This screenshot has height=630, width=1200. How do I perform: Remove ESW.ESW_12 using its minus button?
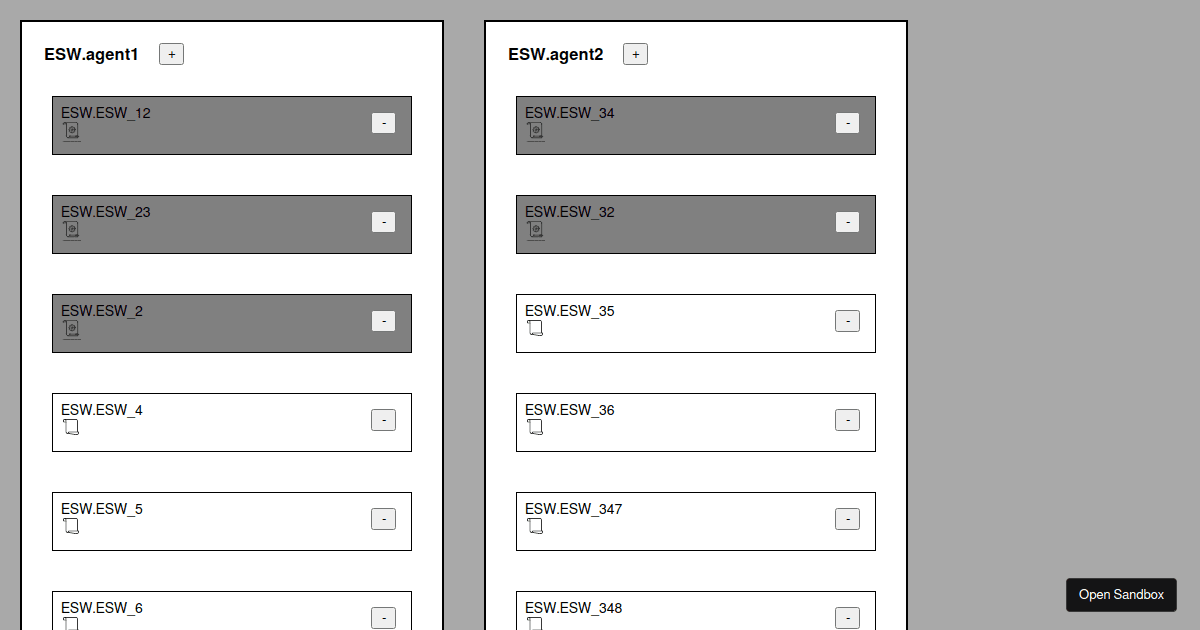point(383,123)
